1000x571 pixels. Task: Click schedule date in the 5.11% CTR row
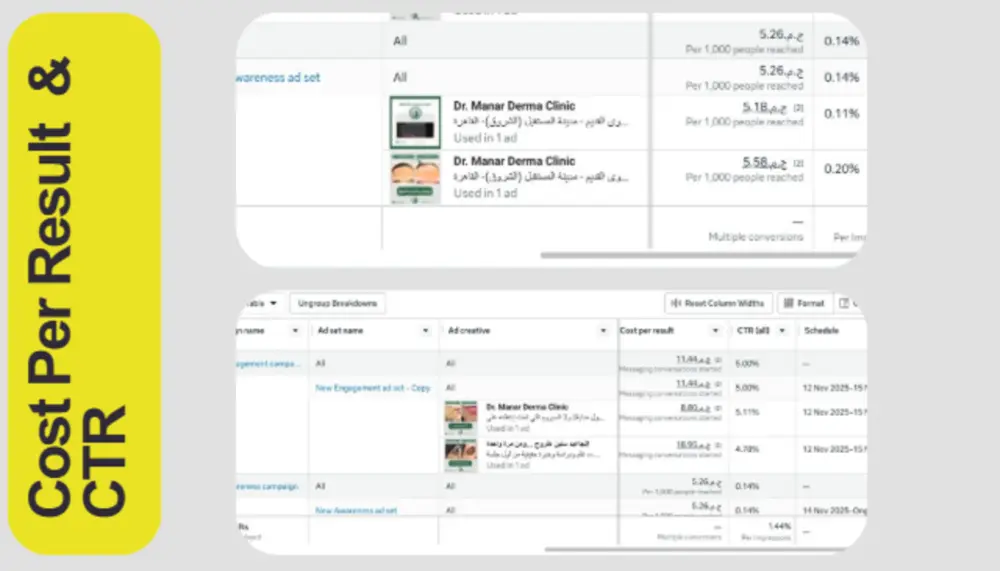tap(834, 412)
